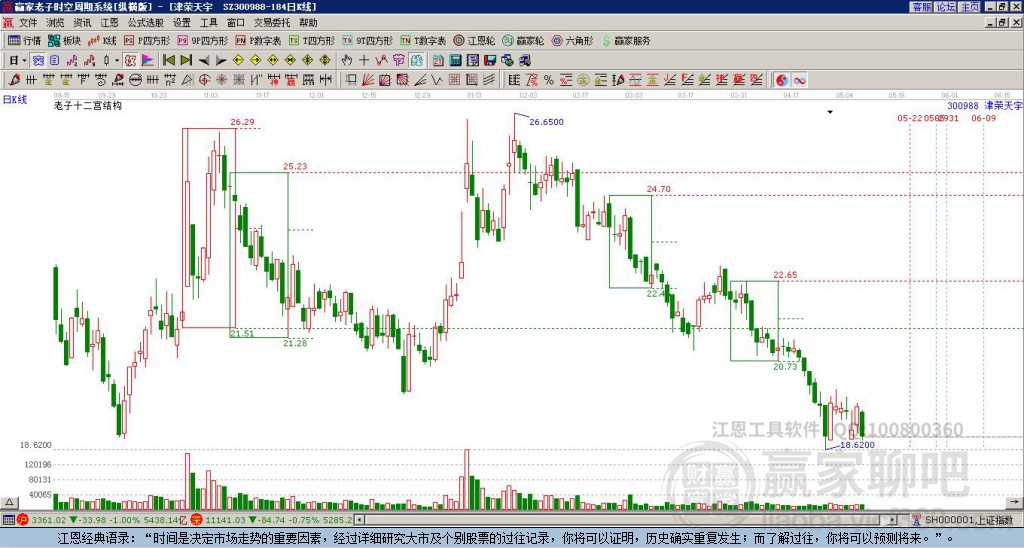Open the T数字表 tool

(x=423, y=40)
